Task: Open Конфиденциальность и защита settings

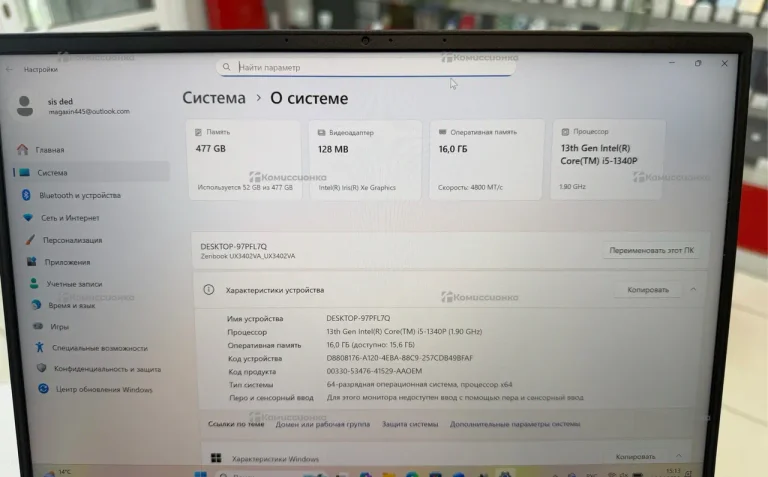Action: pos(106,368)
